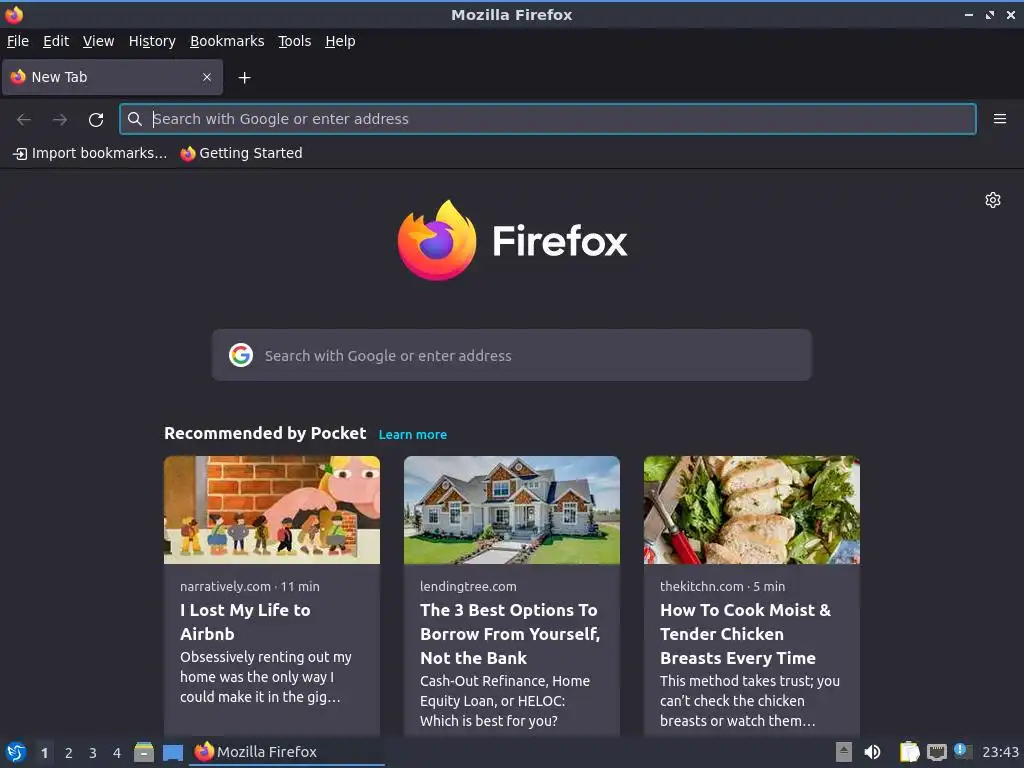The height and width of the screenshot is (768, 1024).
Task: Open the Getting Started bookmark
Action: (242, 153)
